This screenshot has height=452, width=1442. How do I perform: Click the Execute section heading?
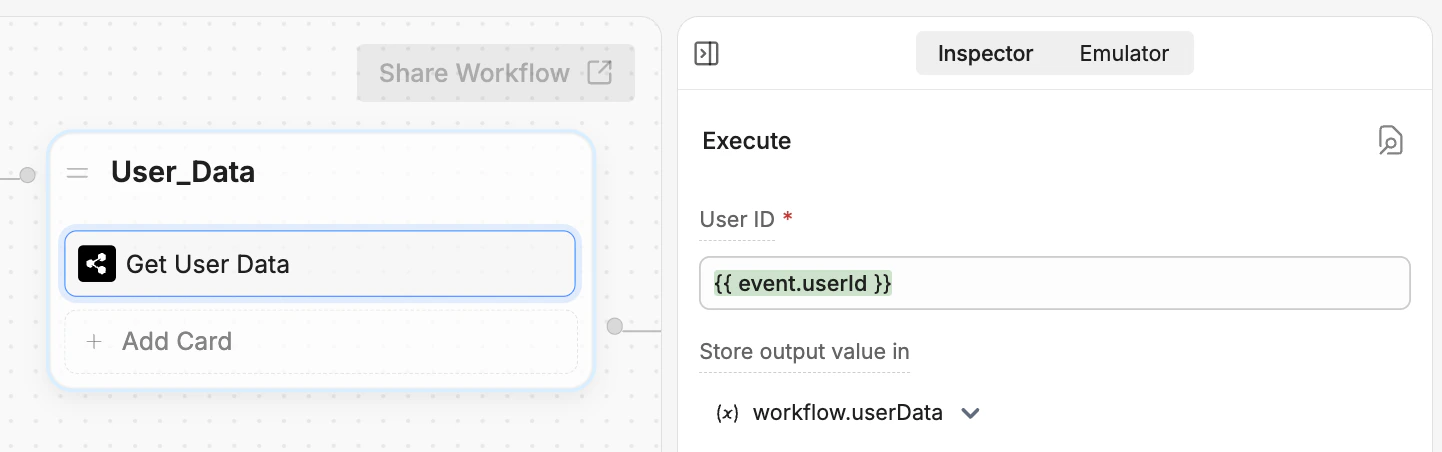[x=747, y=141]
